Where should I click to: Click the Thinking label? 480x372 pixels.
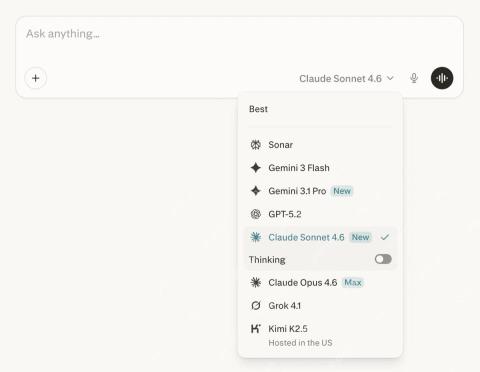[267, 260]
